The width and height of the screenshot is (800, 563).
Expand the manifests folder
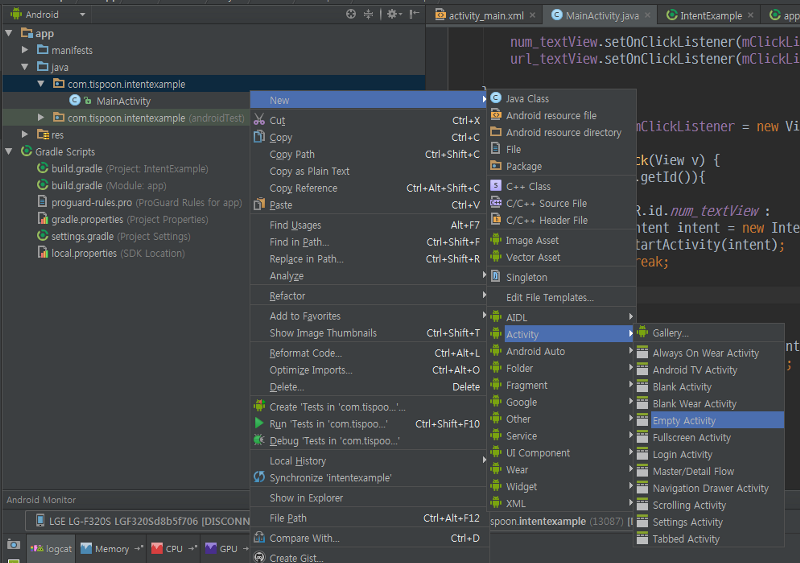(x=25, y=50)
